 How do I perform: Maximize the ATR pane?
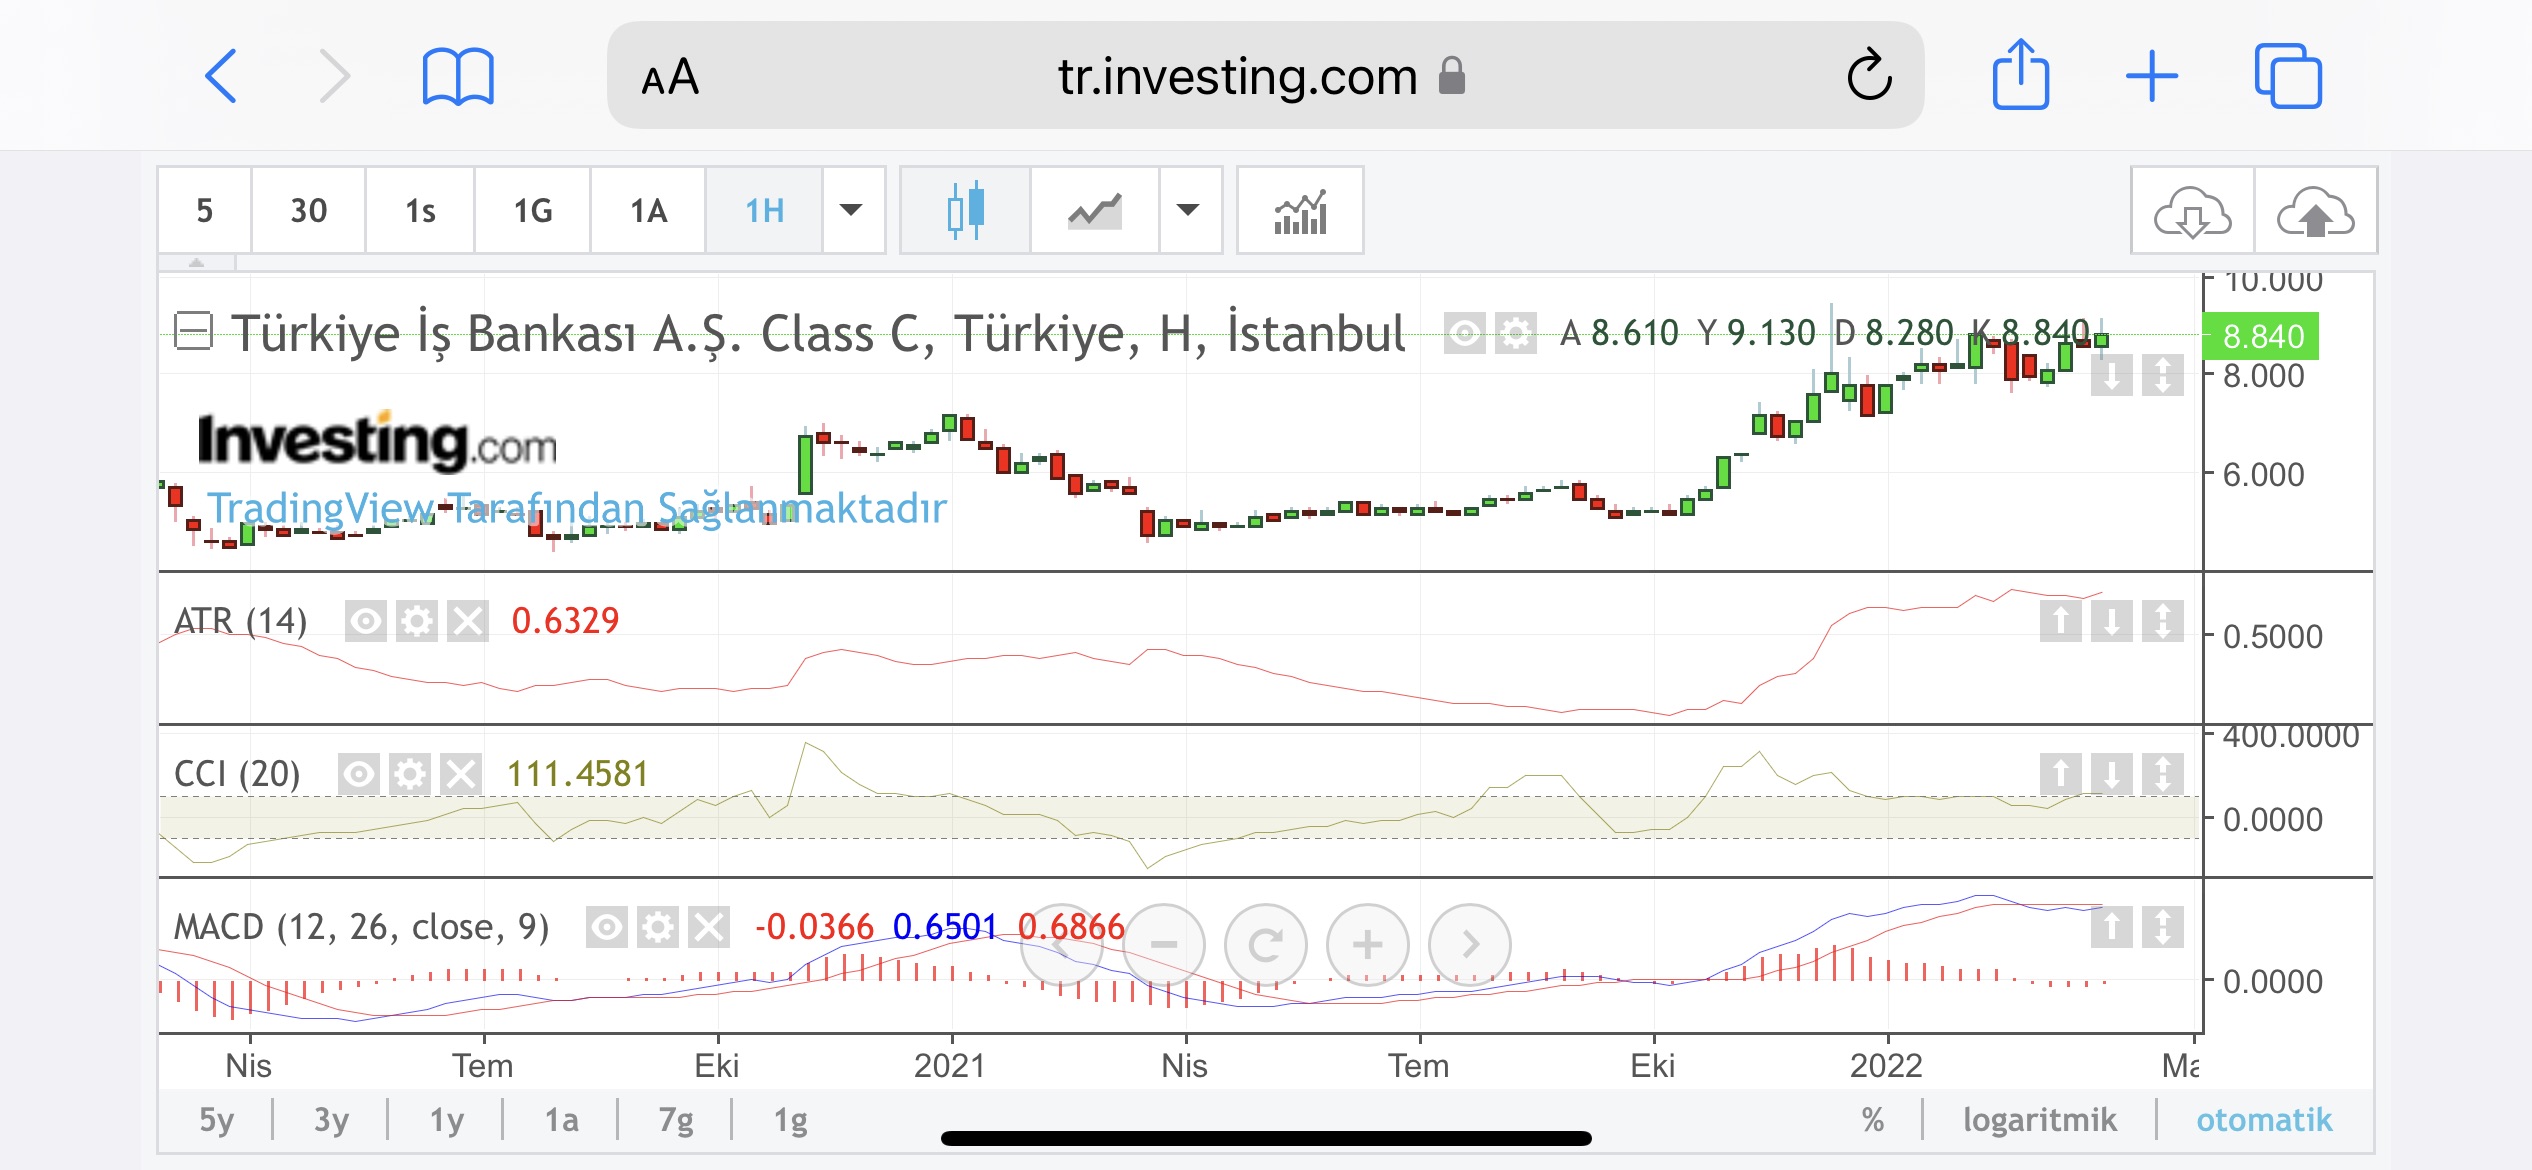(2163, 621)
